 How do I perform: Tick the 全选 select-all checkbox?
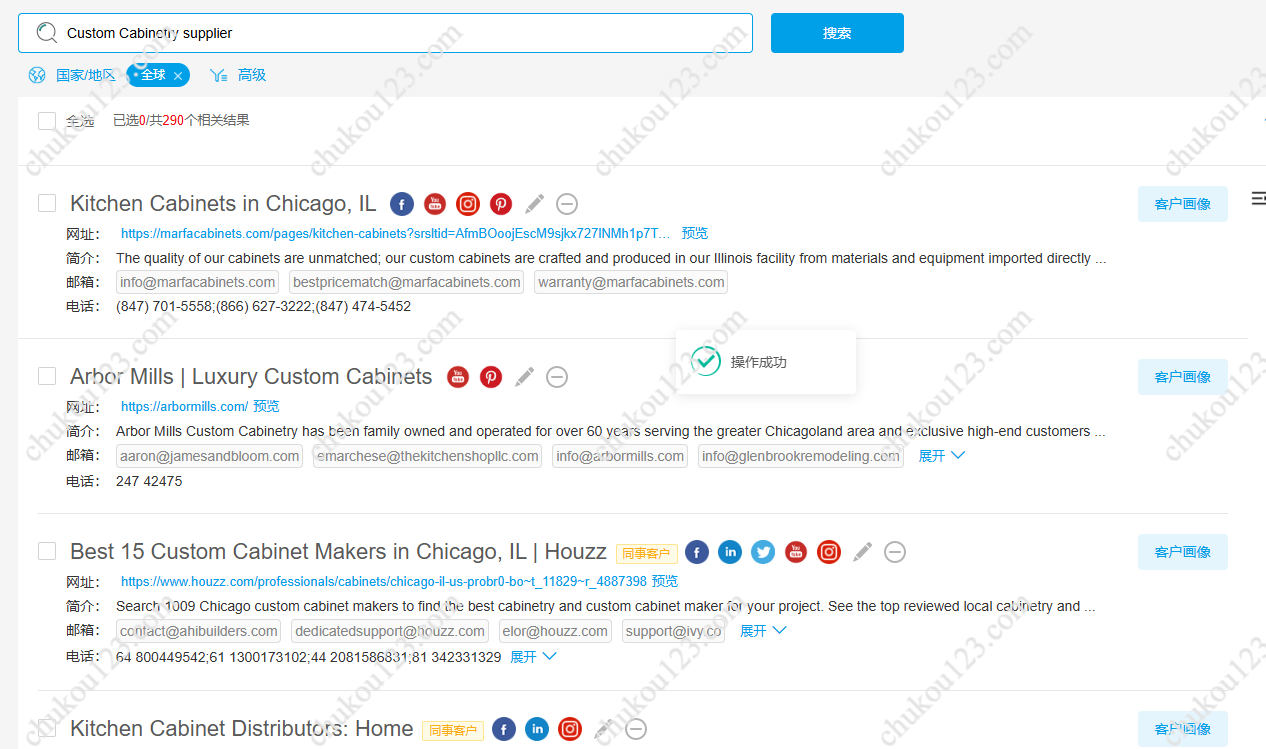(47, 121)
